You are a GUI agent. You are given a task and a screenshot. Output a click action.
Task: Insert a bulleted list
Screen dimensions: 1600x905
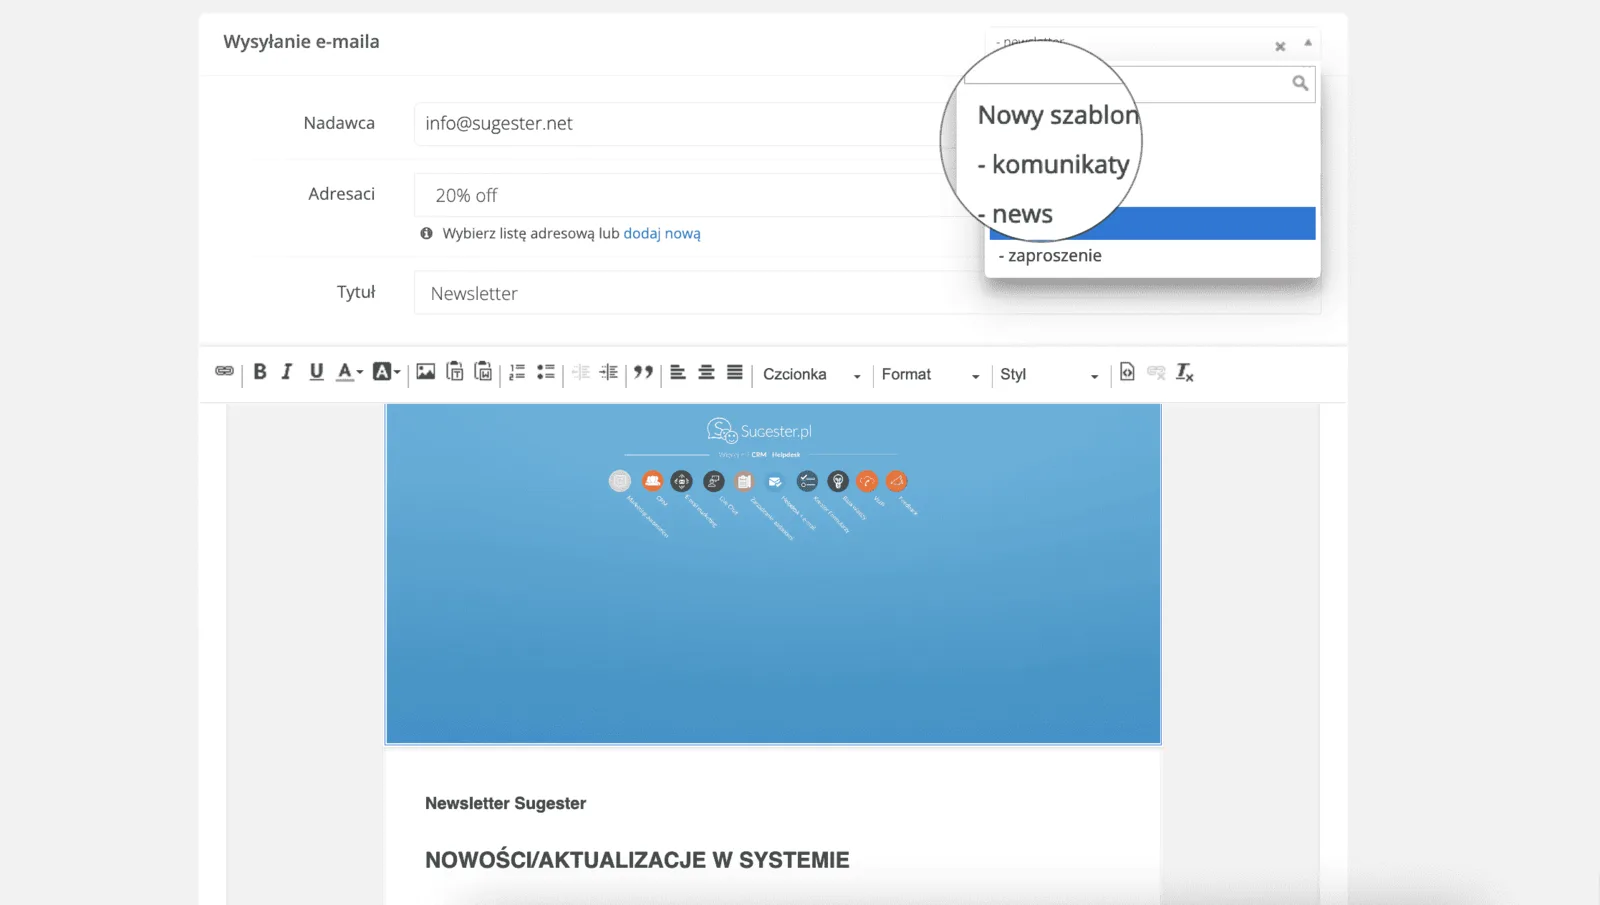546,372
